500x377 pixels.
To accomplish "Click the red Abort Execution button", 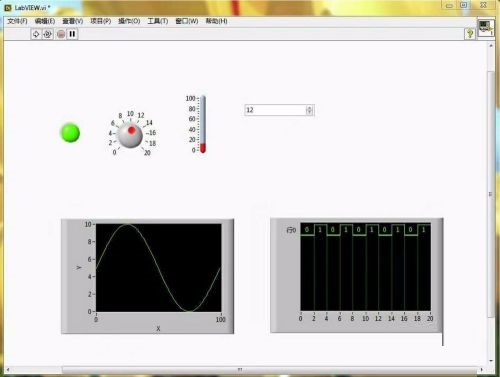I will [x=61, y=34].
